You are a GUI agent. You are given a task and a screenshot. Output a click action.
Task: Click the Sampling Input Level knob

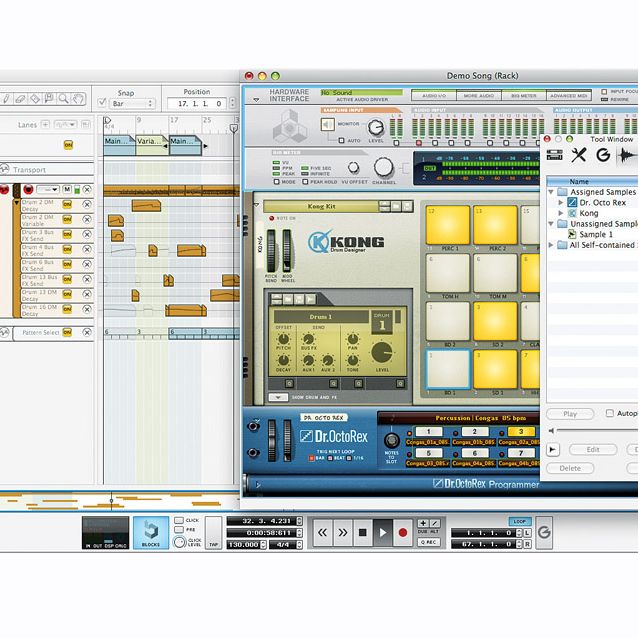coord(376,127)
